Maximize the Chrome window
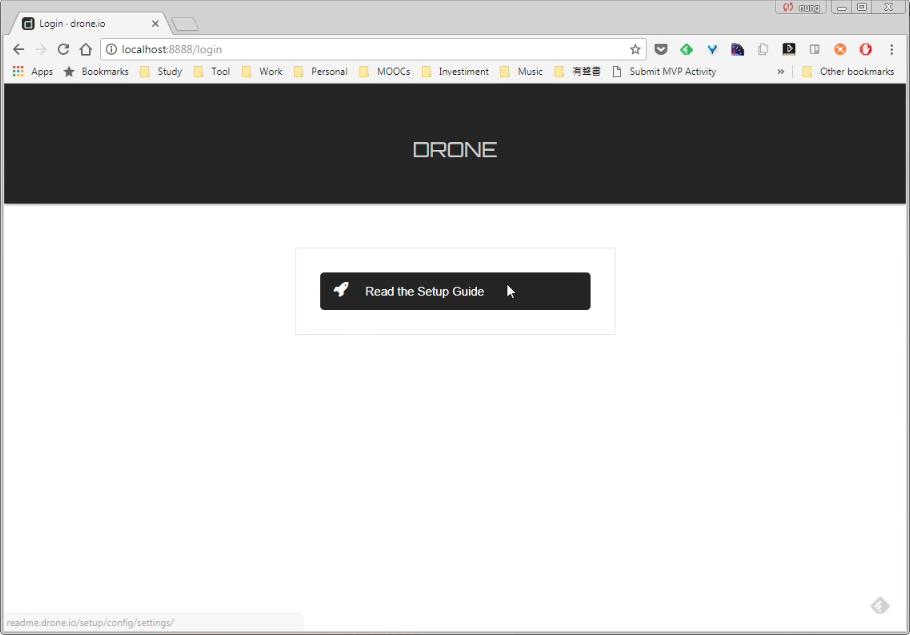 [862, 7]
